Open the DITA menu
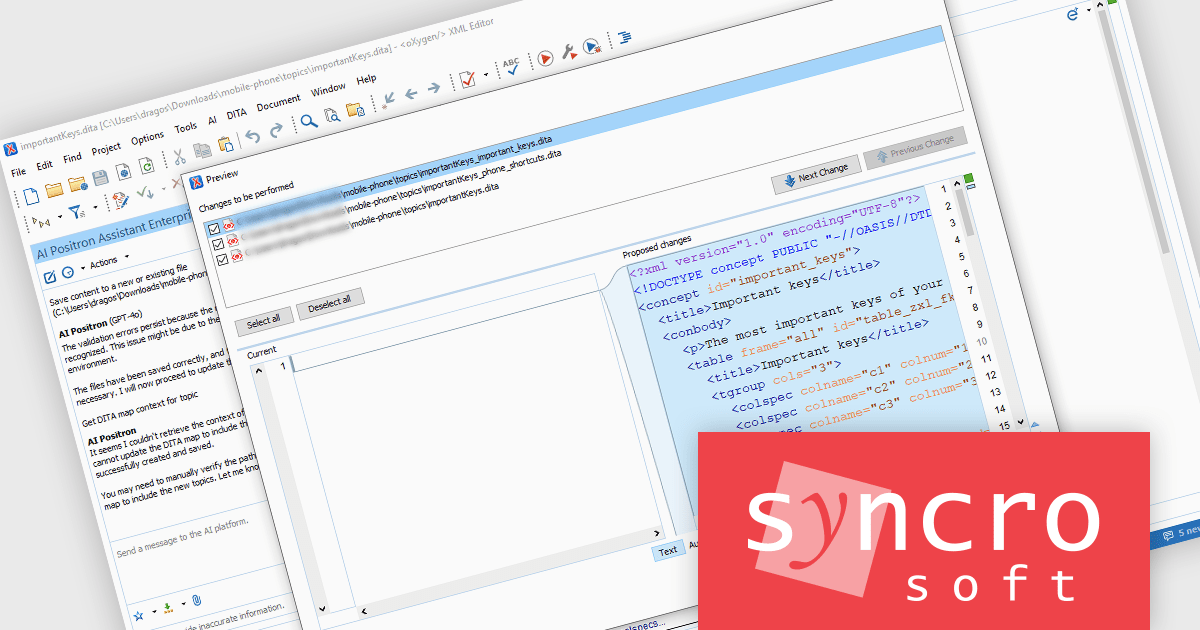The image size is (1200, 630). pyautogui.click(x=236, y=114)
